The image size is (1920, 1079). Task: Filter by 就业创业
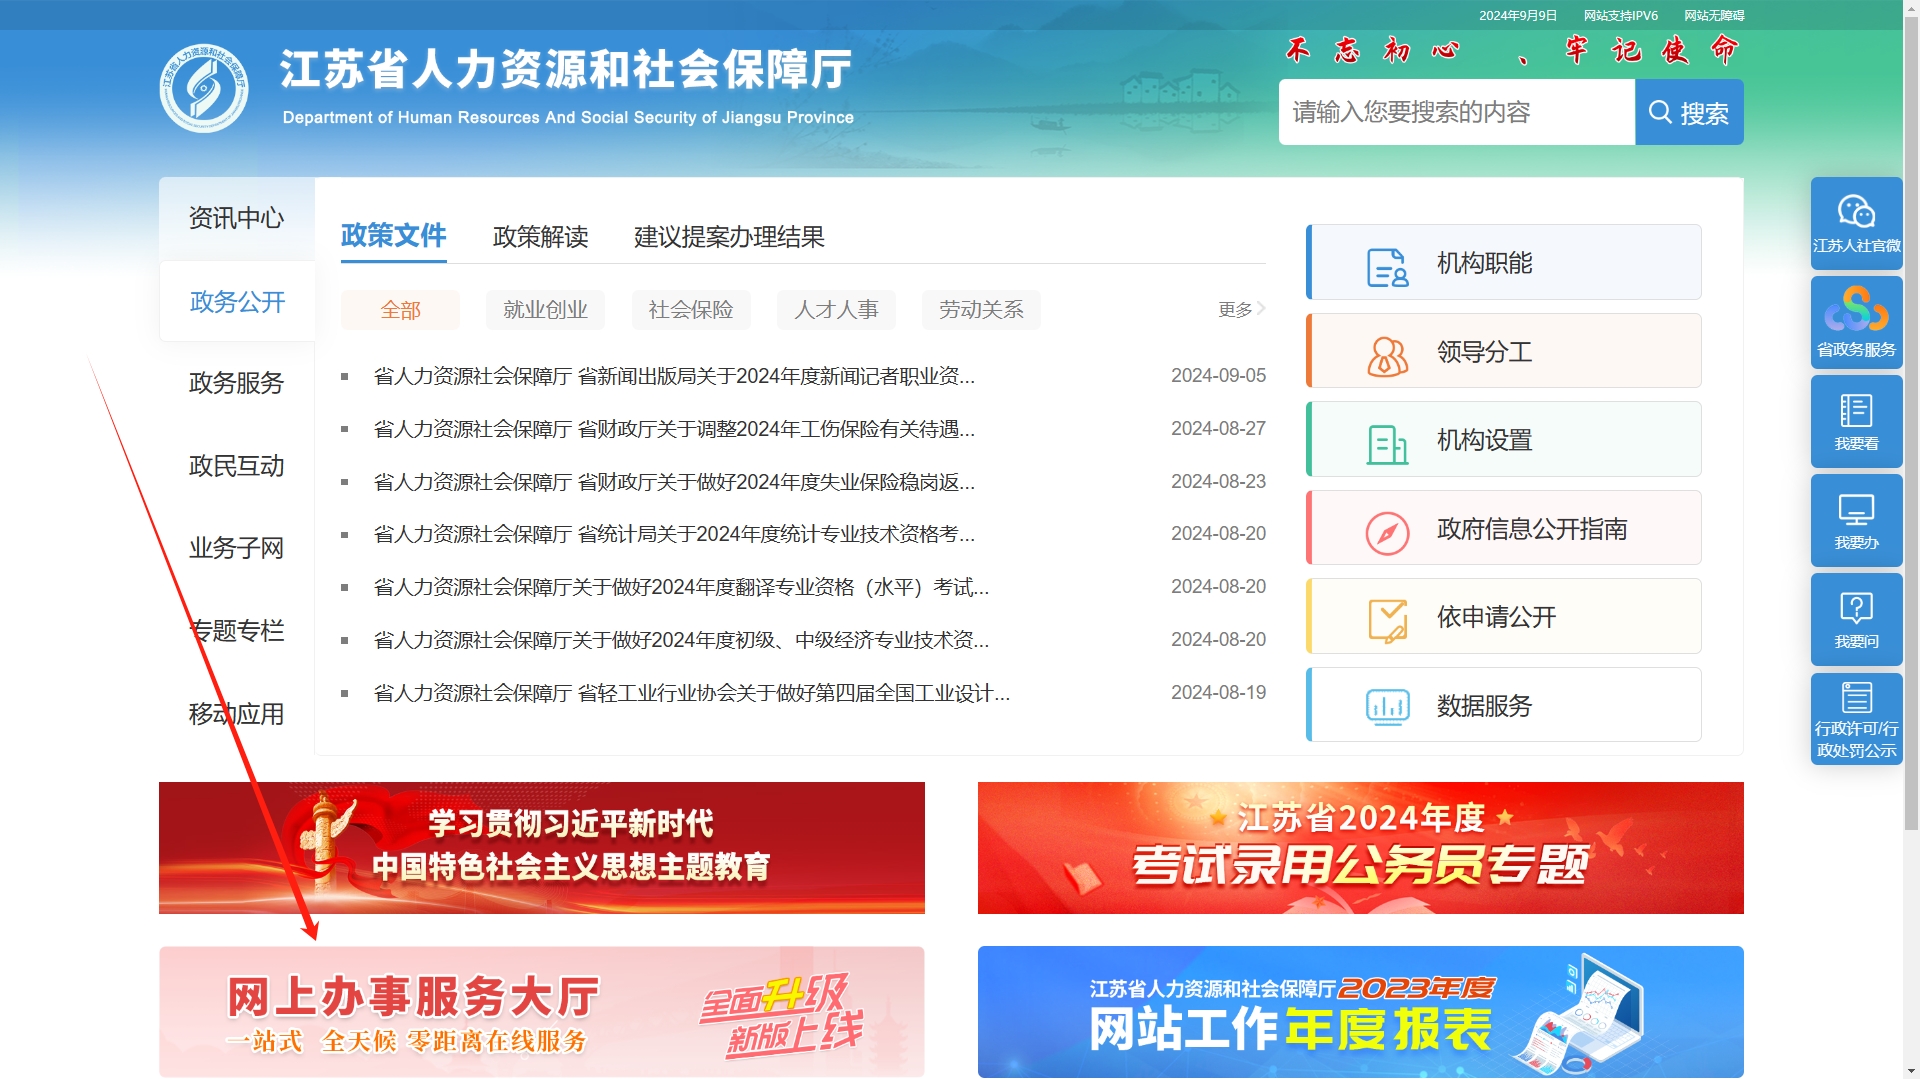click(545, 310)
